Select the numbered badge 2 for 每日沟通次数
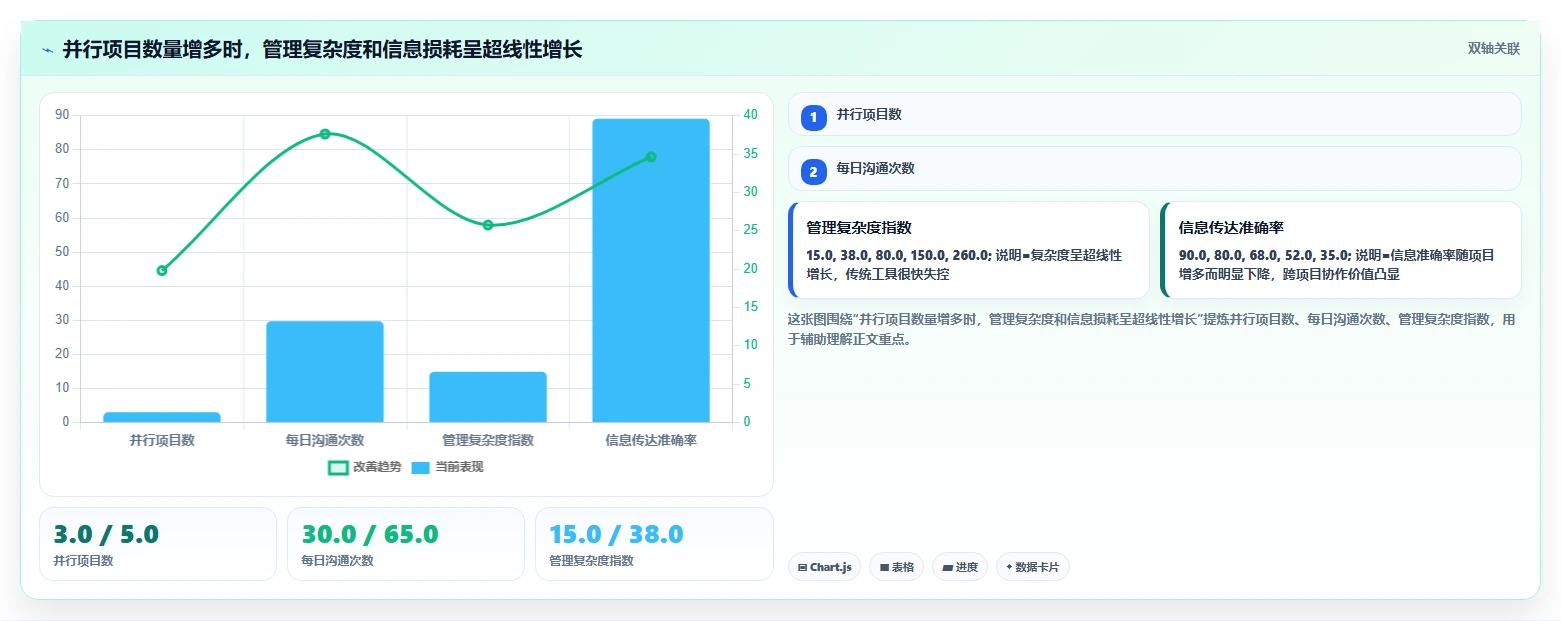This screenshot has height=621, width=1561. click(813, 171)
